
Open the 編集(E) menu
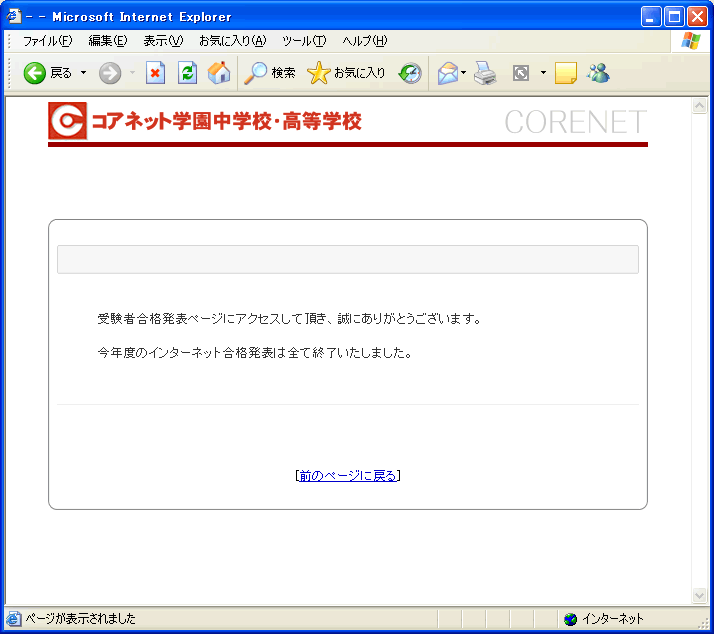[x=107, y=41]
